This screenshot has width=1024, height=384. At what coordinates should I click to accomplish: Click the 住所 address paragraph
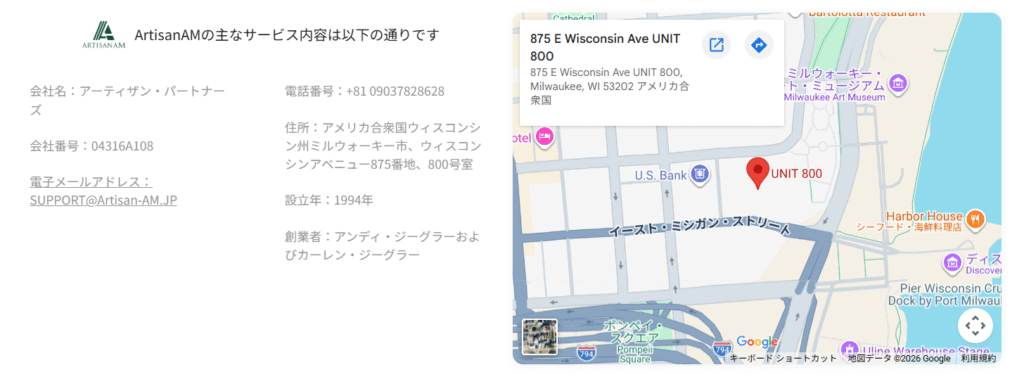pos(383,146)
